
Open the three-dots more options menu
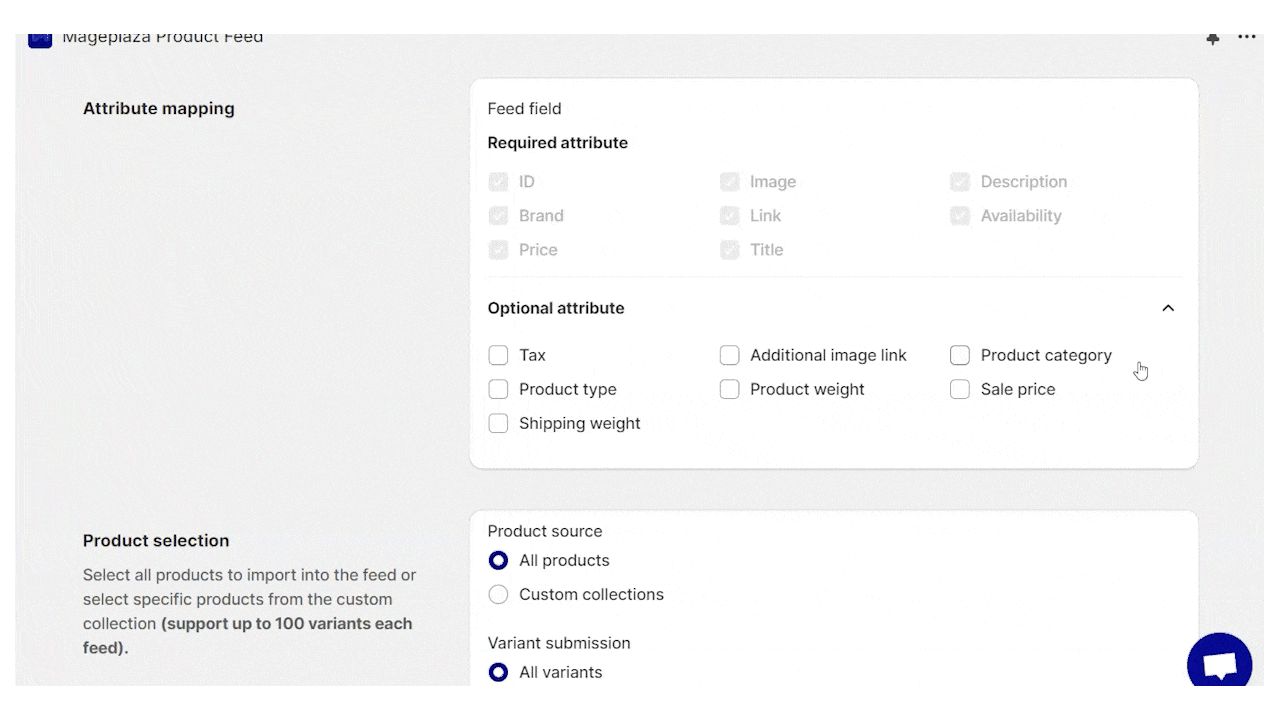coord(1246,38)
